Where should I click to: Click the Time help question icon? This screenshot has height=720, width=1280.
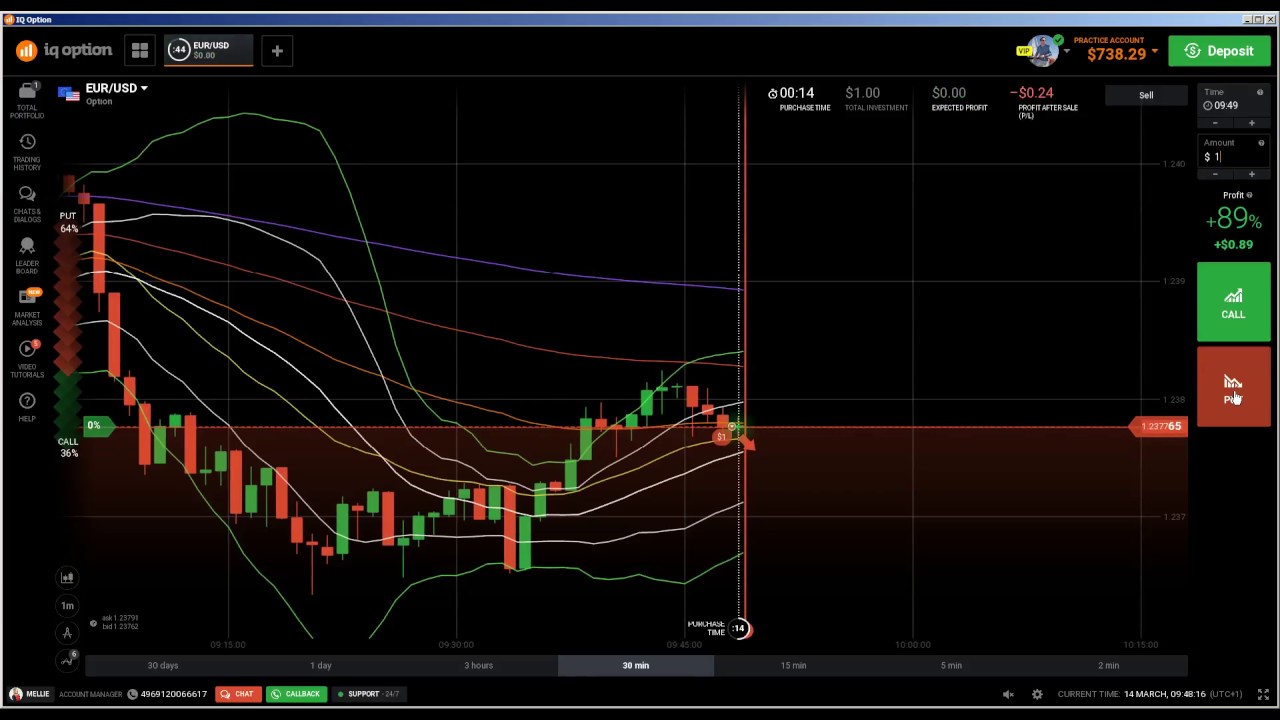pos(1260,93)
